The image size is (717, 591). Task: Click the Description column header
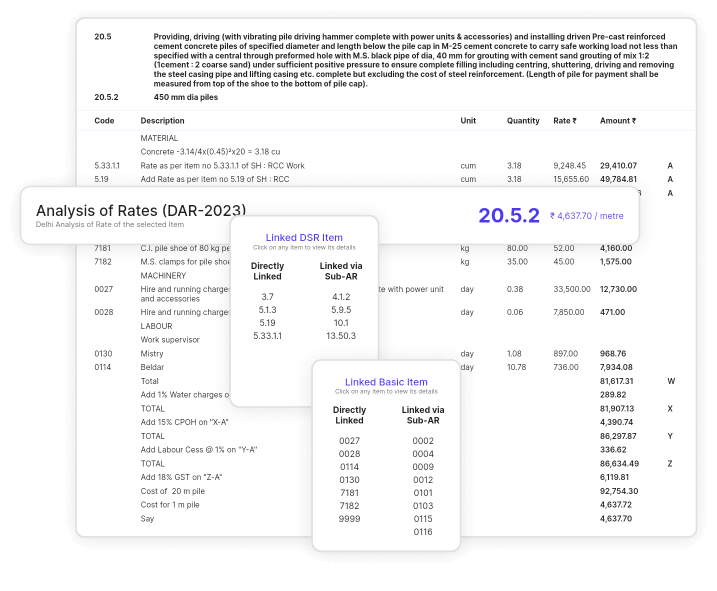162,121
